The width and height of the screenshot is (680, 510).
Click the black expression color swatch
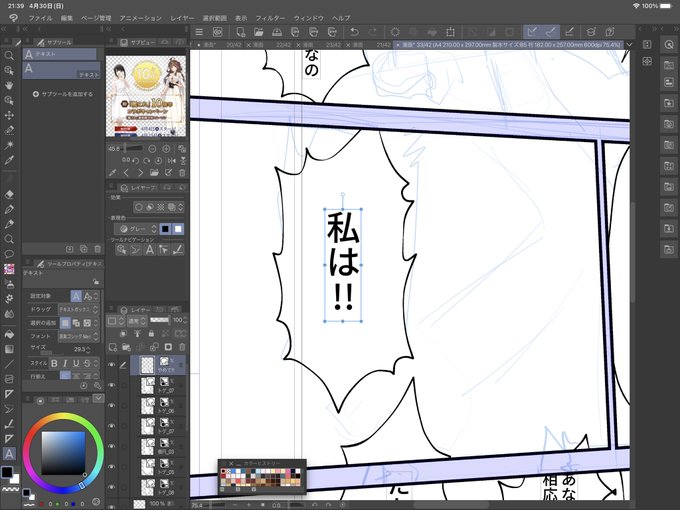165,229
